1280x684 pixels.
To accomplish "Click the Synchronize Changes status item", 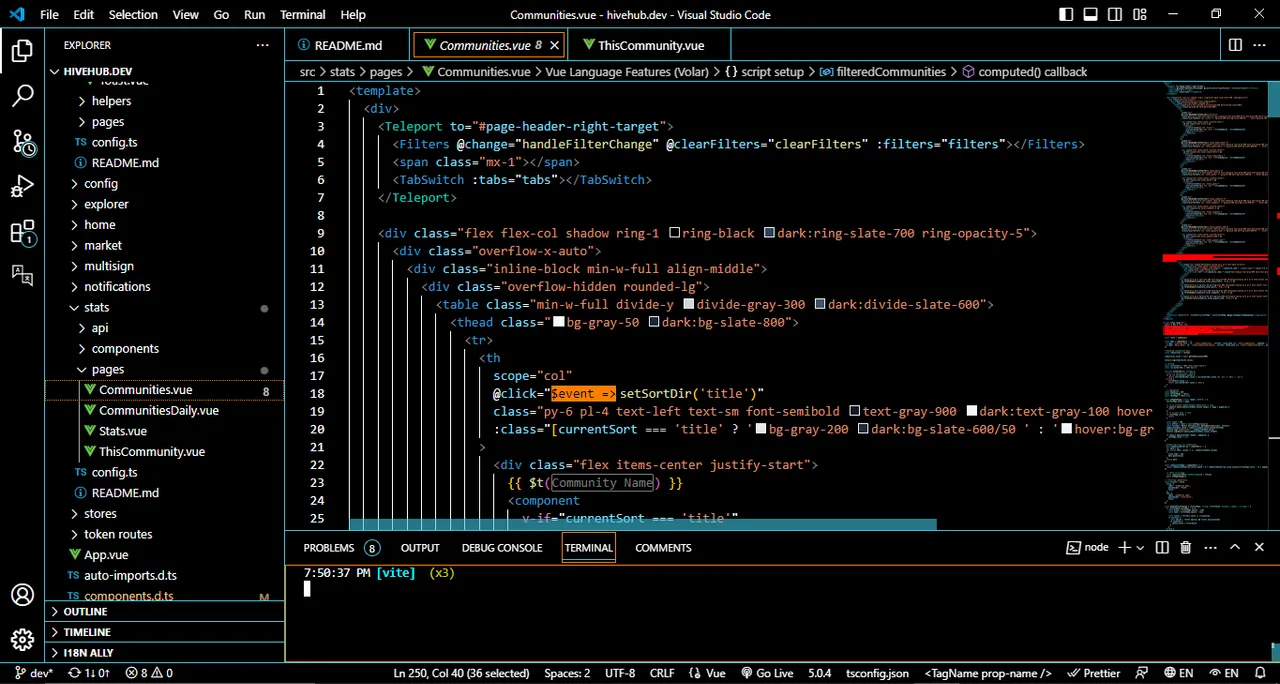I will 89,673.
